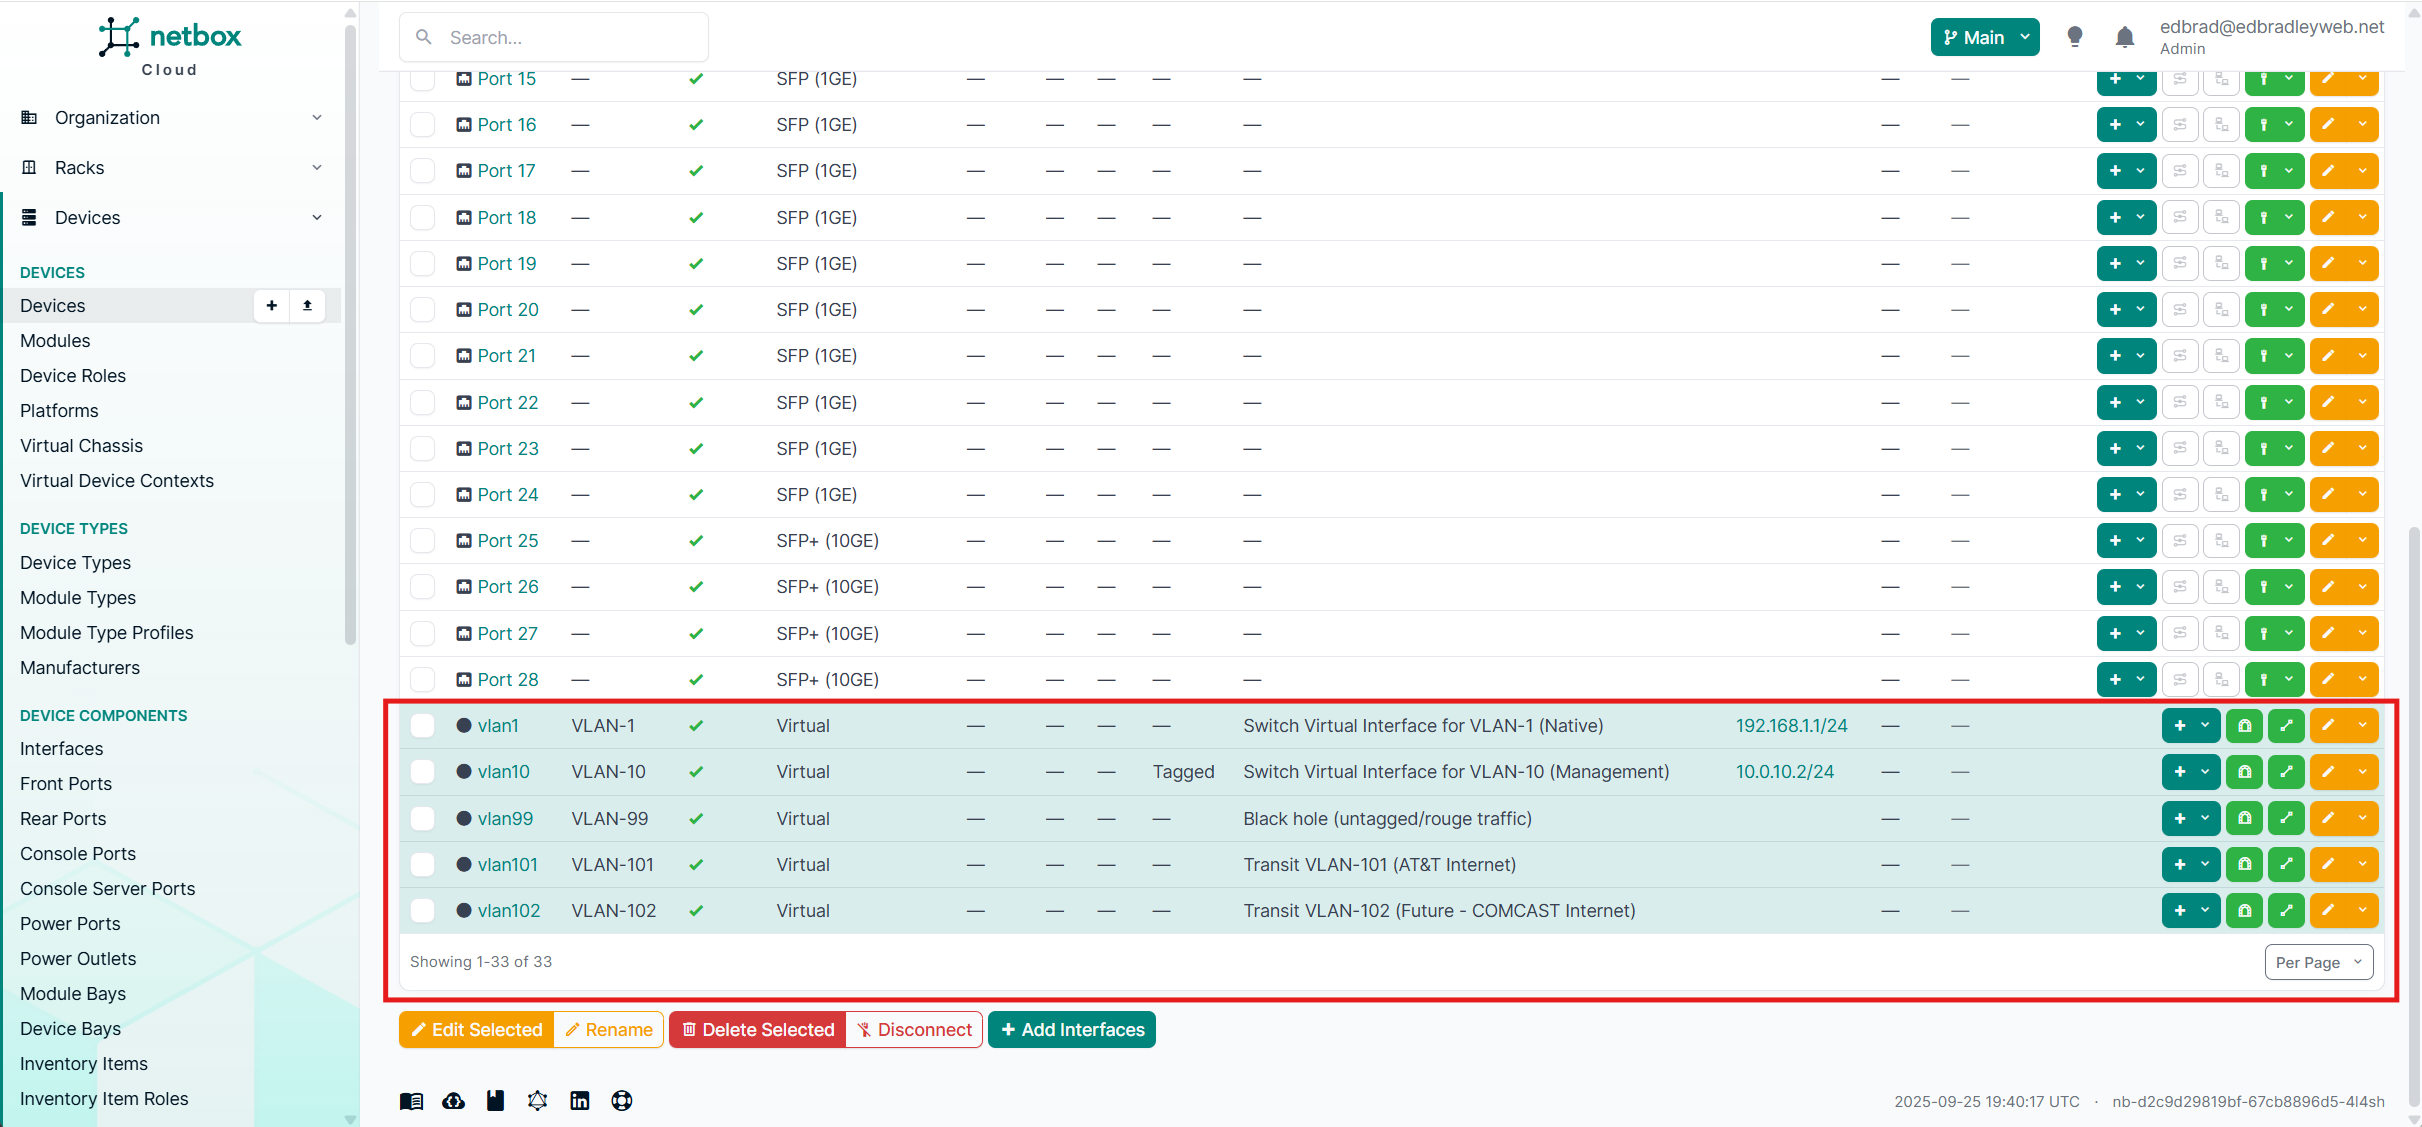
Task: Expand the Racks sidebar menu
Action: coord(170,168)
